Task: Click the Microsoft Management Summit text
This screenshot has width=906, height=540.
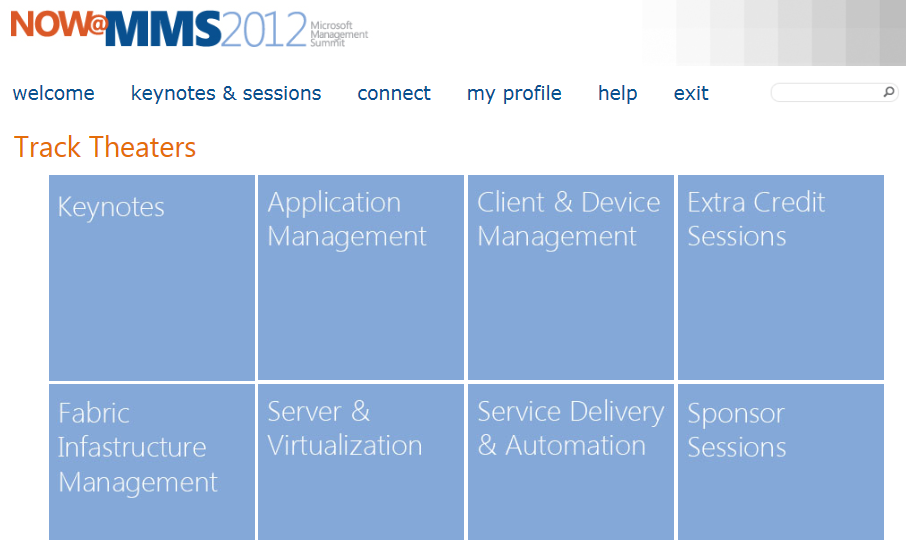Action: (339, 34)
